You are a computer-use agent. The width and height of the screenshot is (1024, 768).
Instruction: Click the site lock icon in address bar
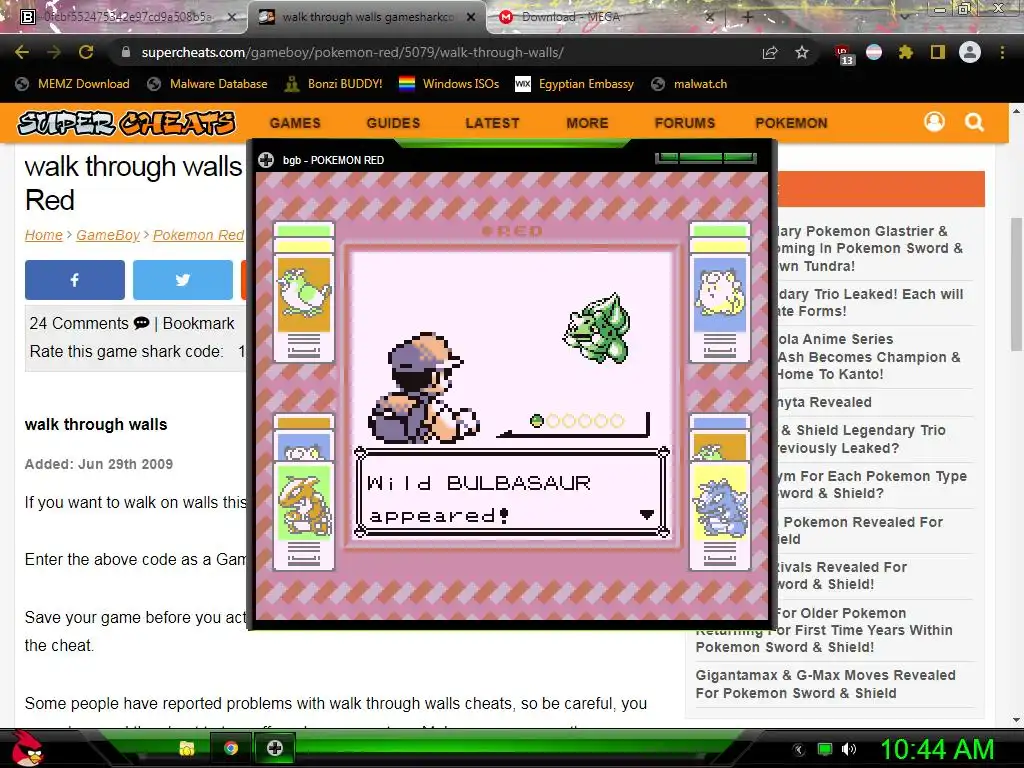point(126,52)
